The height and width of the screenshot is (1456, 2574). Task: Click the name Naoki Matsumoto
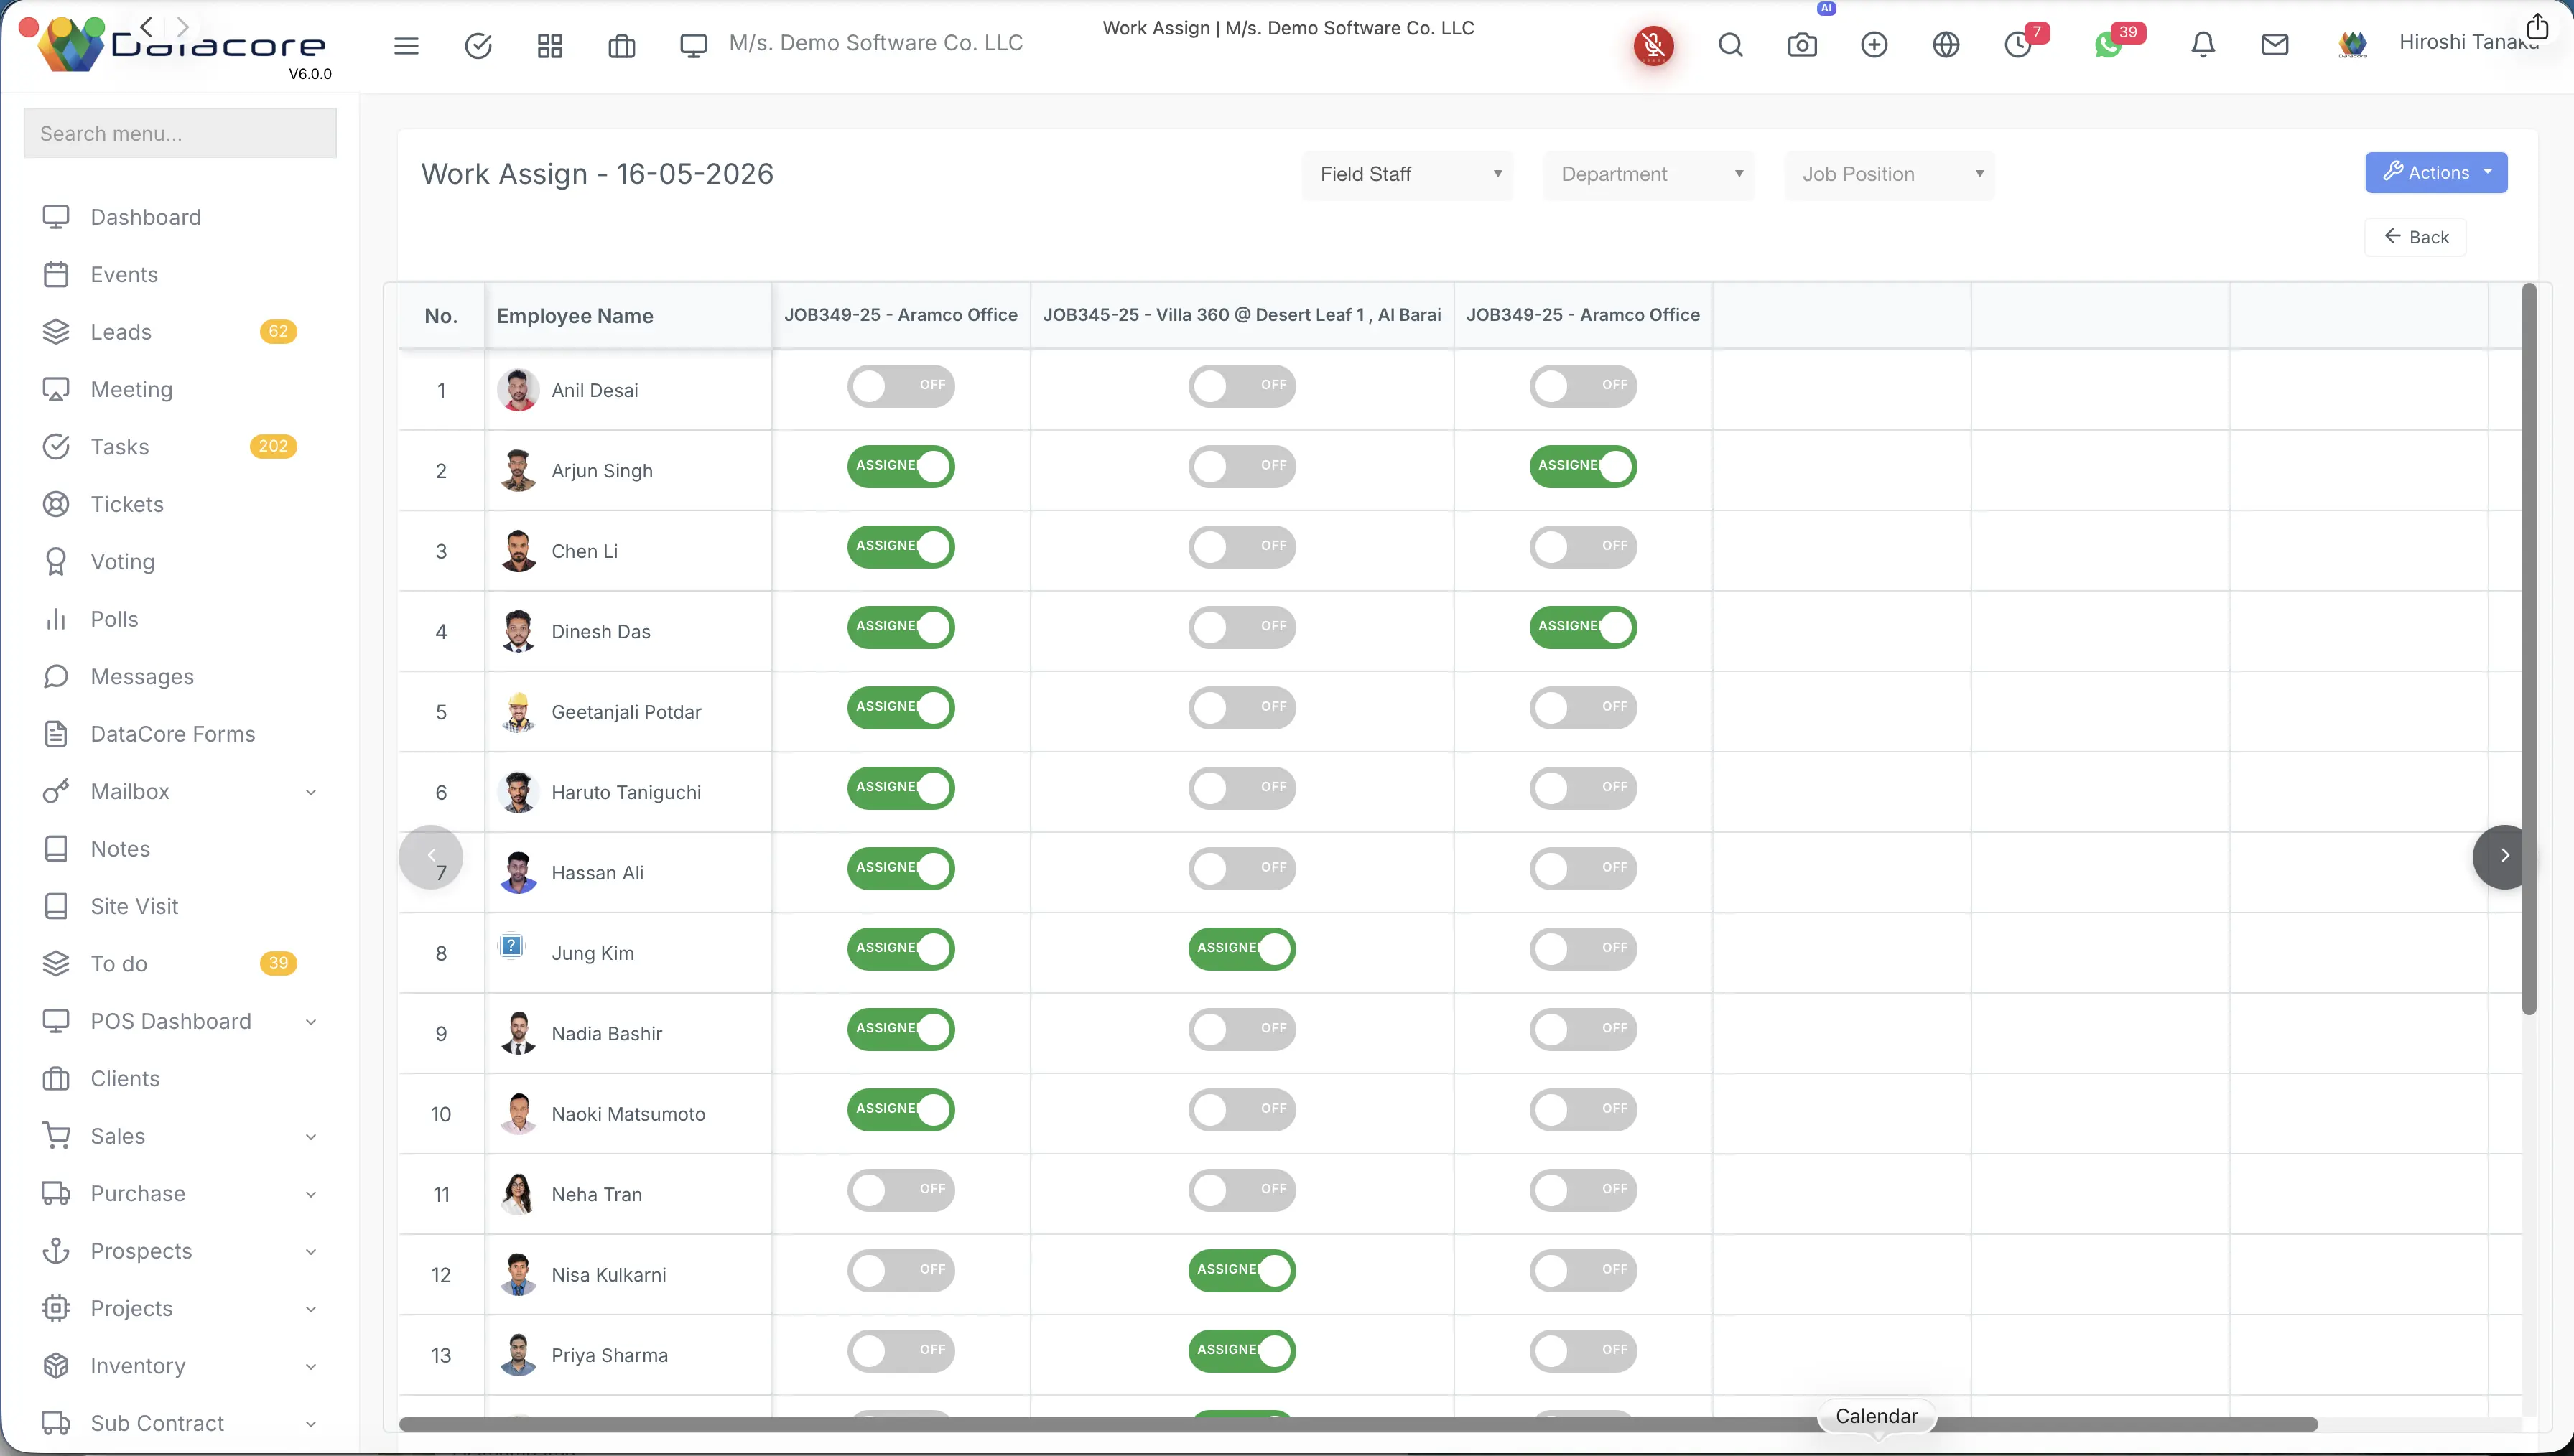tap(628, 1114)
